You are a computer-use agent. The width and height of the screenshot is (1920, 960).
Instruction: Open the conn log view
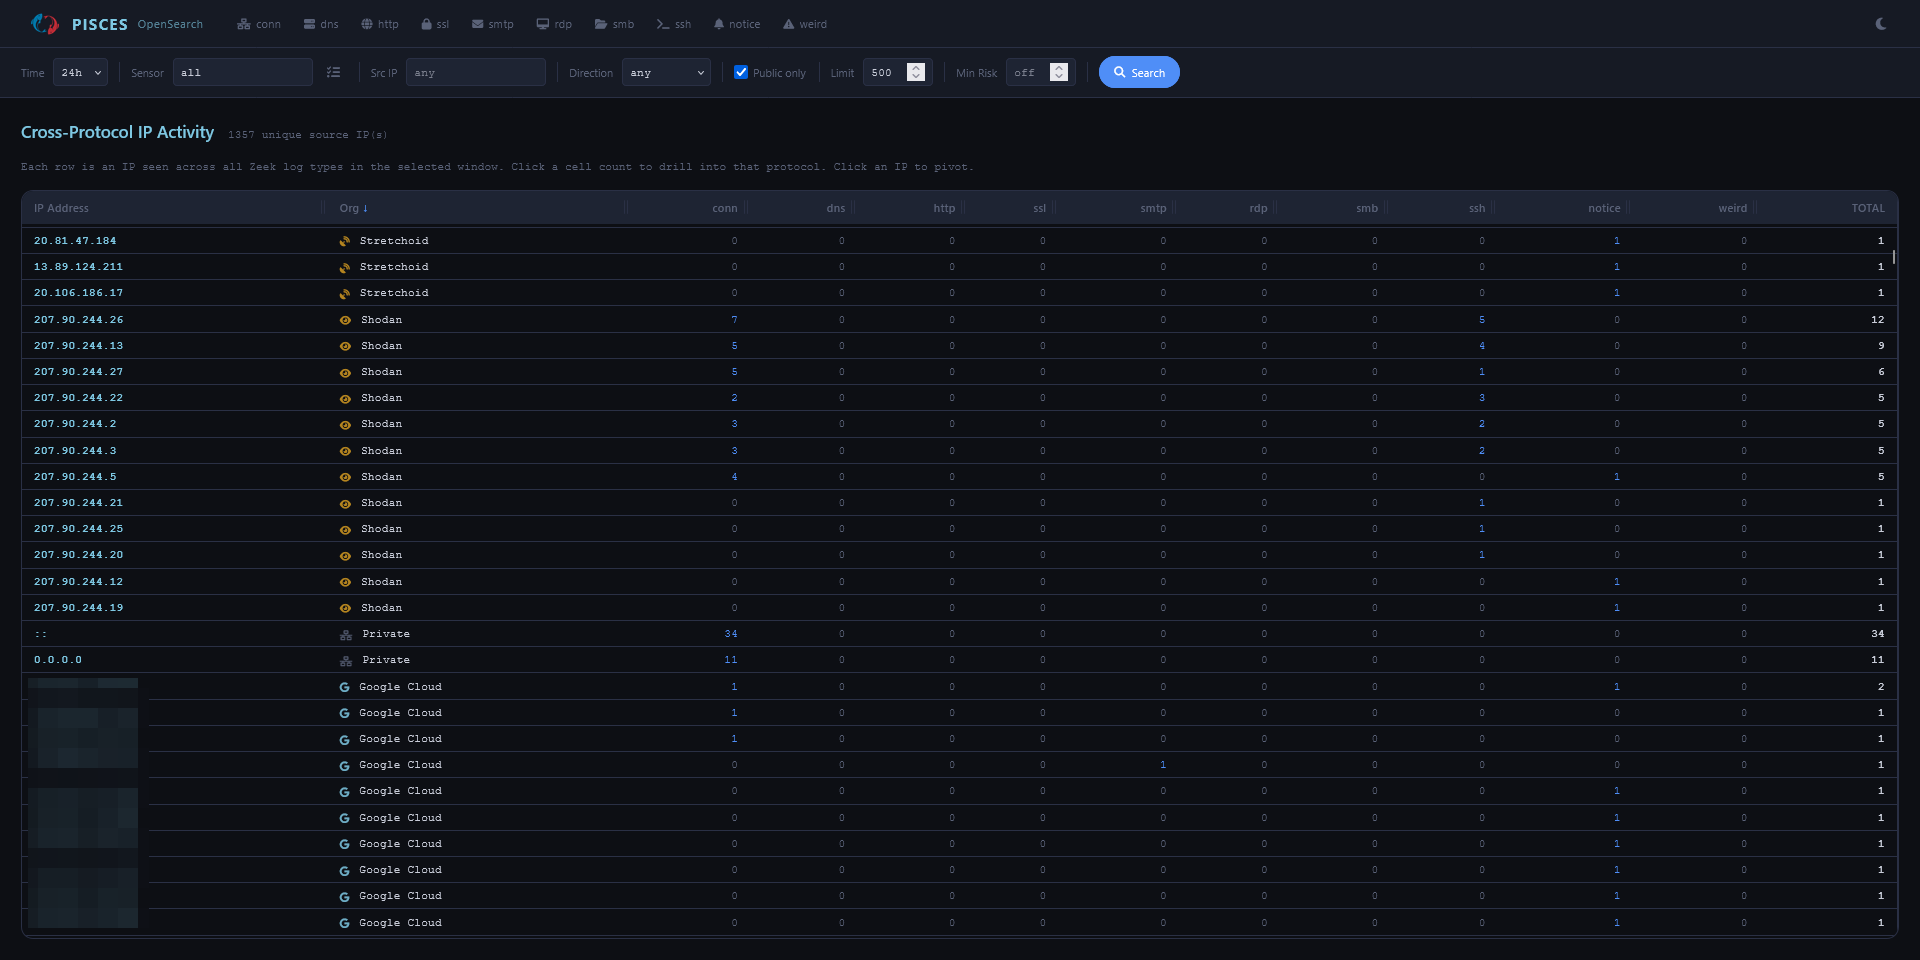[x=258, y=23]
